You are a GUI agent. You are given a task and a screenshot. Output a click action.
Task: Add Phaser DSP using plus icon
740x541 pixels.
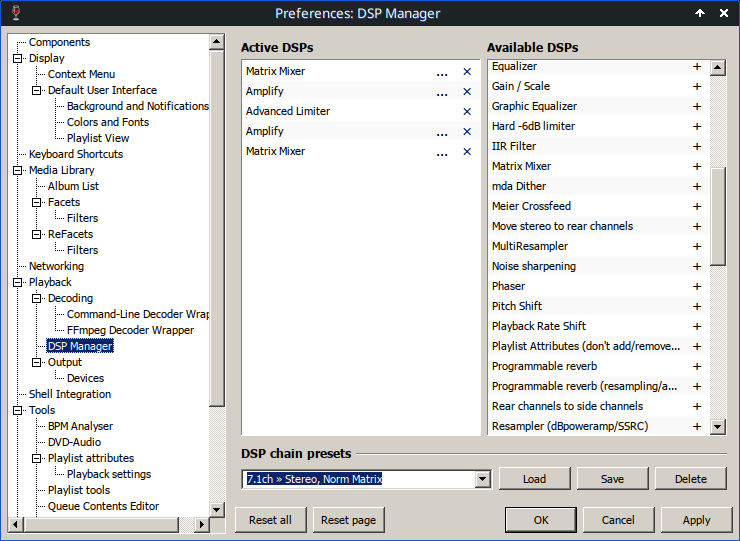697,287
